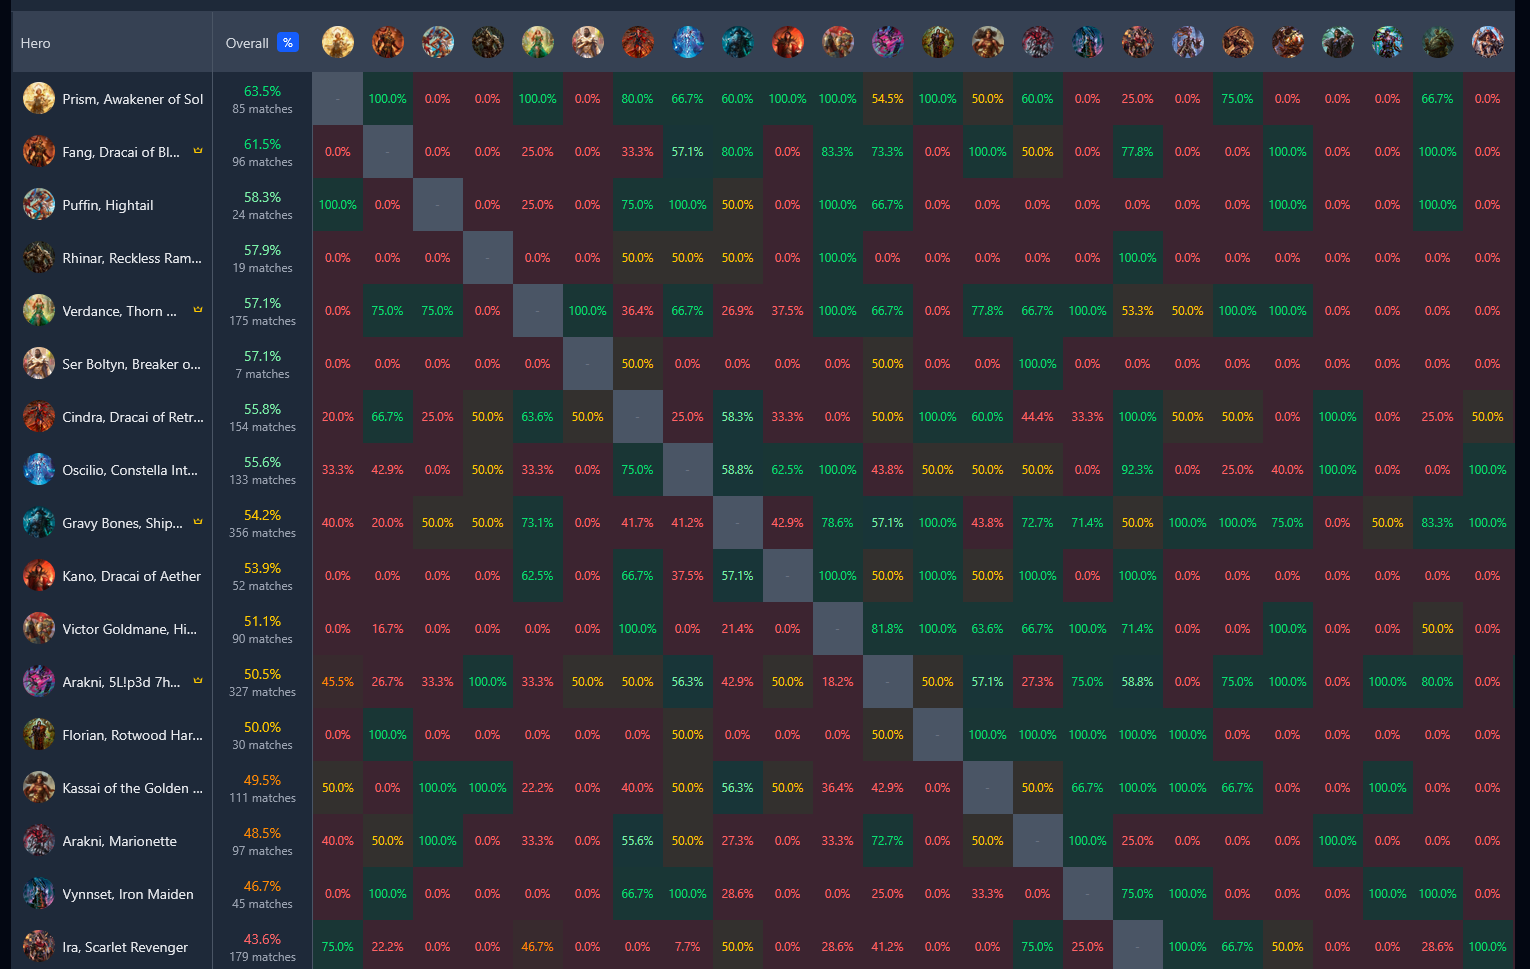The width and height of the screenshot is (1530, 969).
Task: Select Gravy Bones row hero avatar
Action: pyautogui.click(x=39, y=522)
